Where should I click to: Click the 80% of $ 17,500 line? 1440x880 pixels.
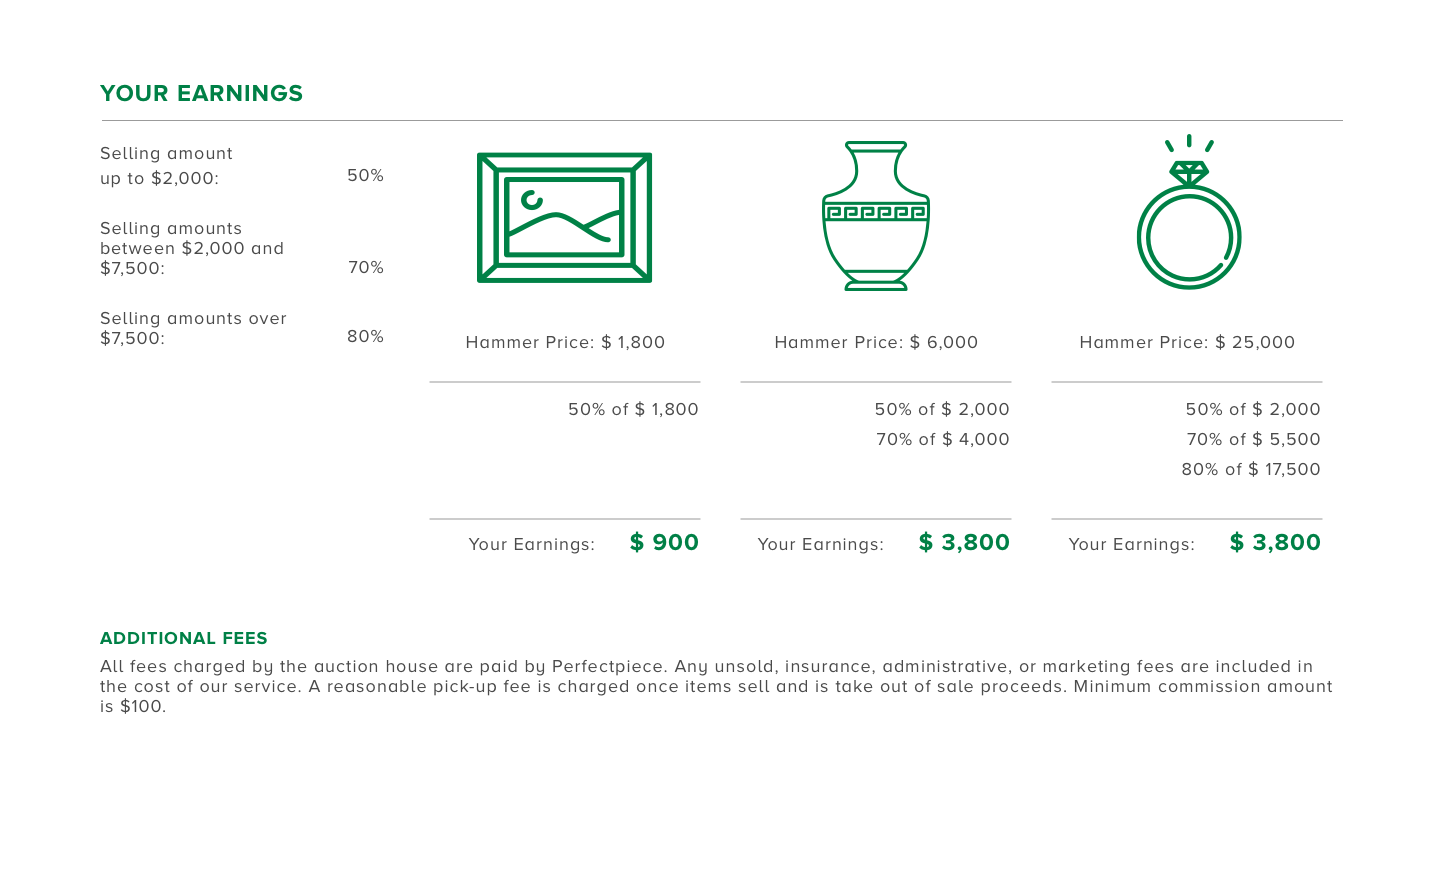(1251, 469)
